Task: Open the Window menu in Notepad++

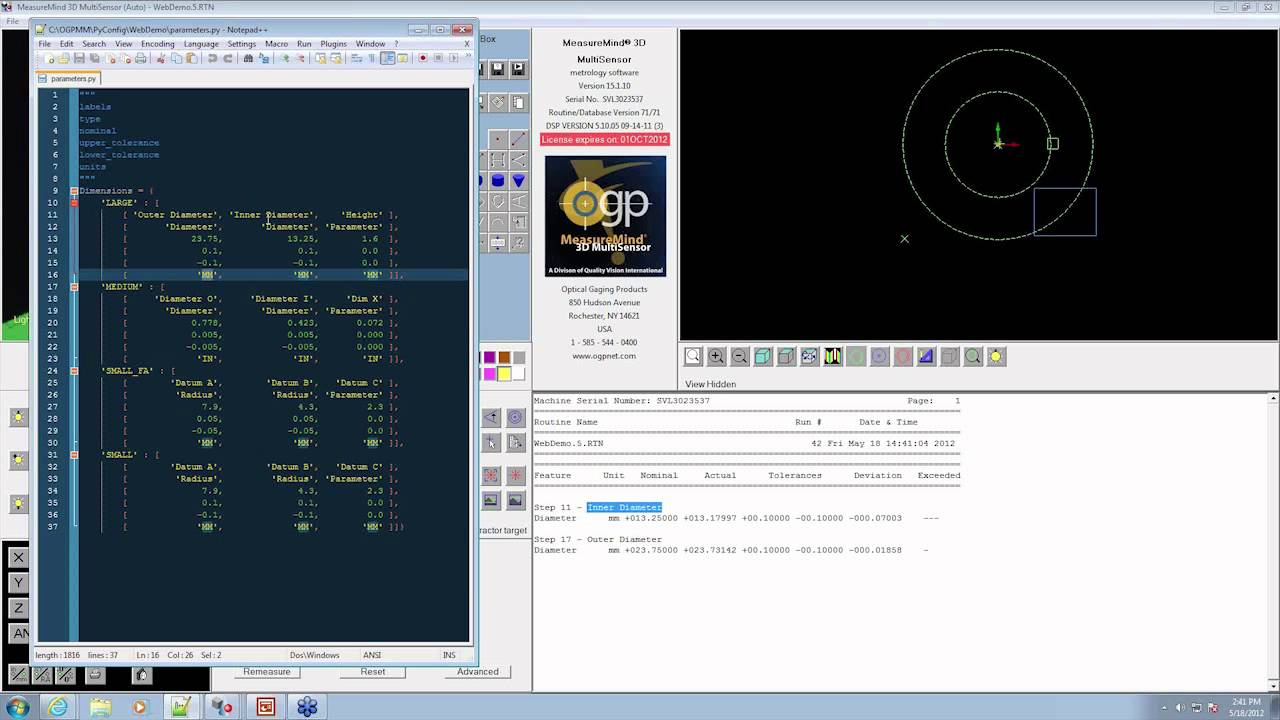Action: [x=370, y=44]
